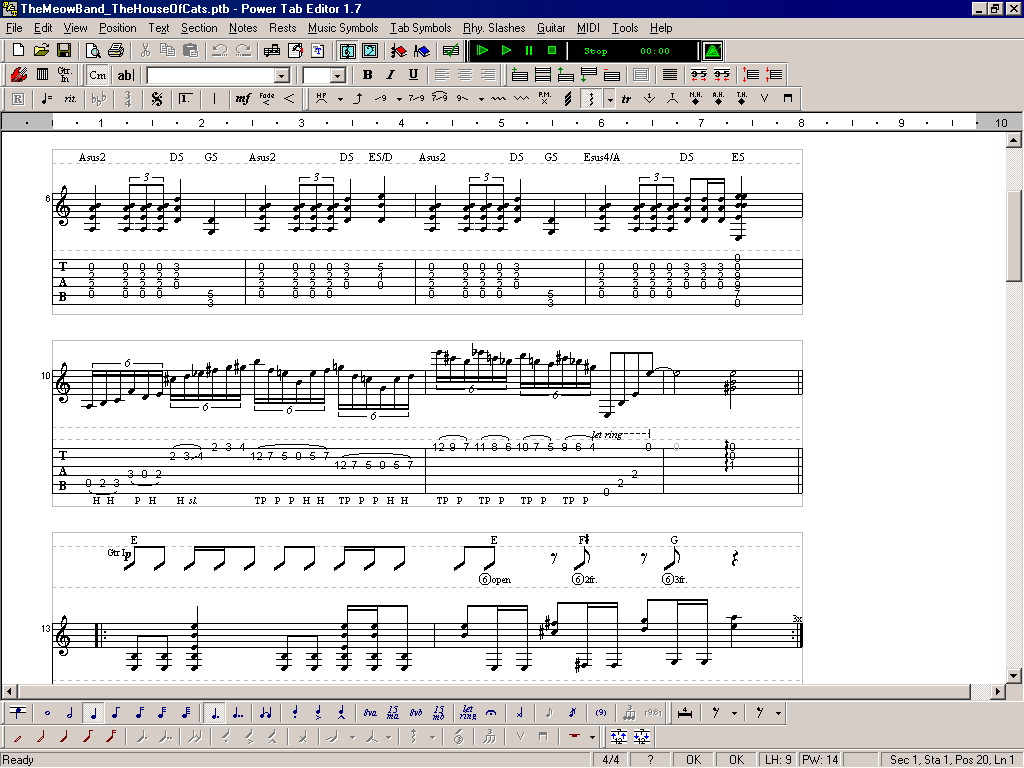This screenshot has width=1024, height=768.
Task: Select the trill tr symbol icon
Action: pos(626,99)
